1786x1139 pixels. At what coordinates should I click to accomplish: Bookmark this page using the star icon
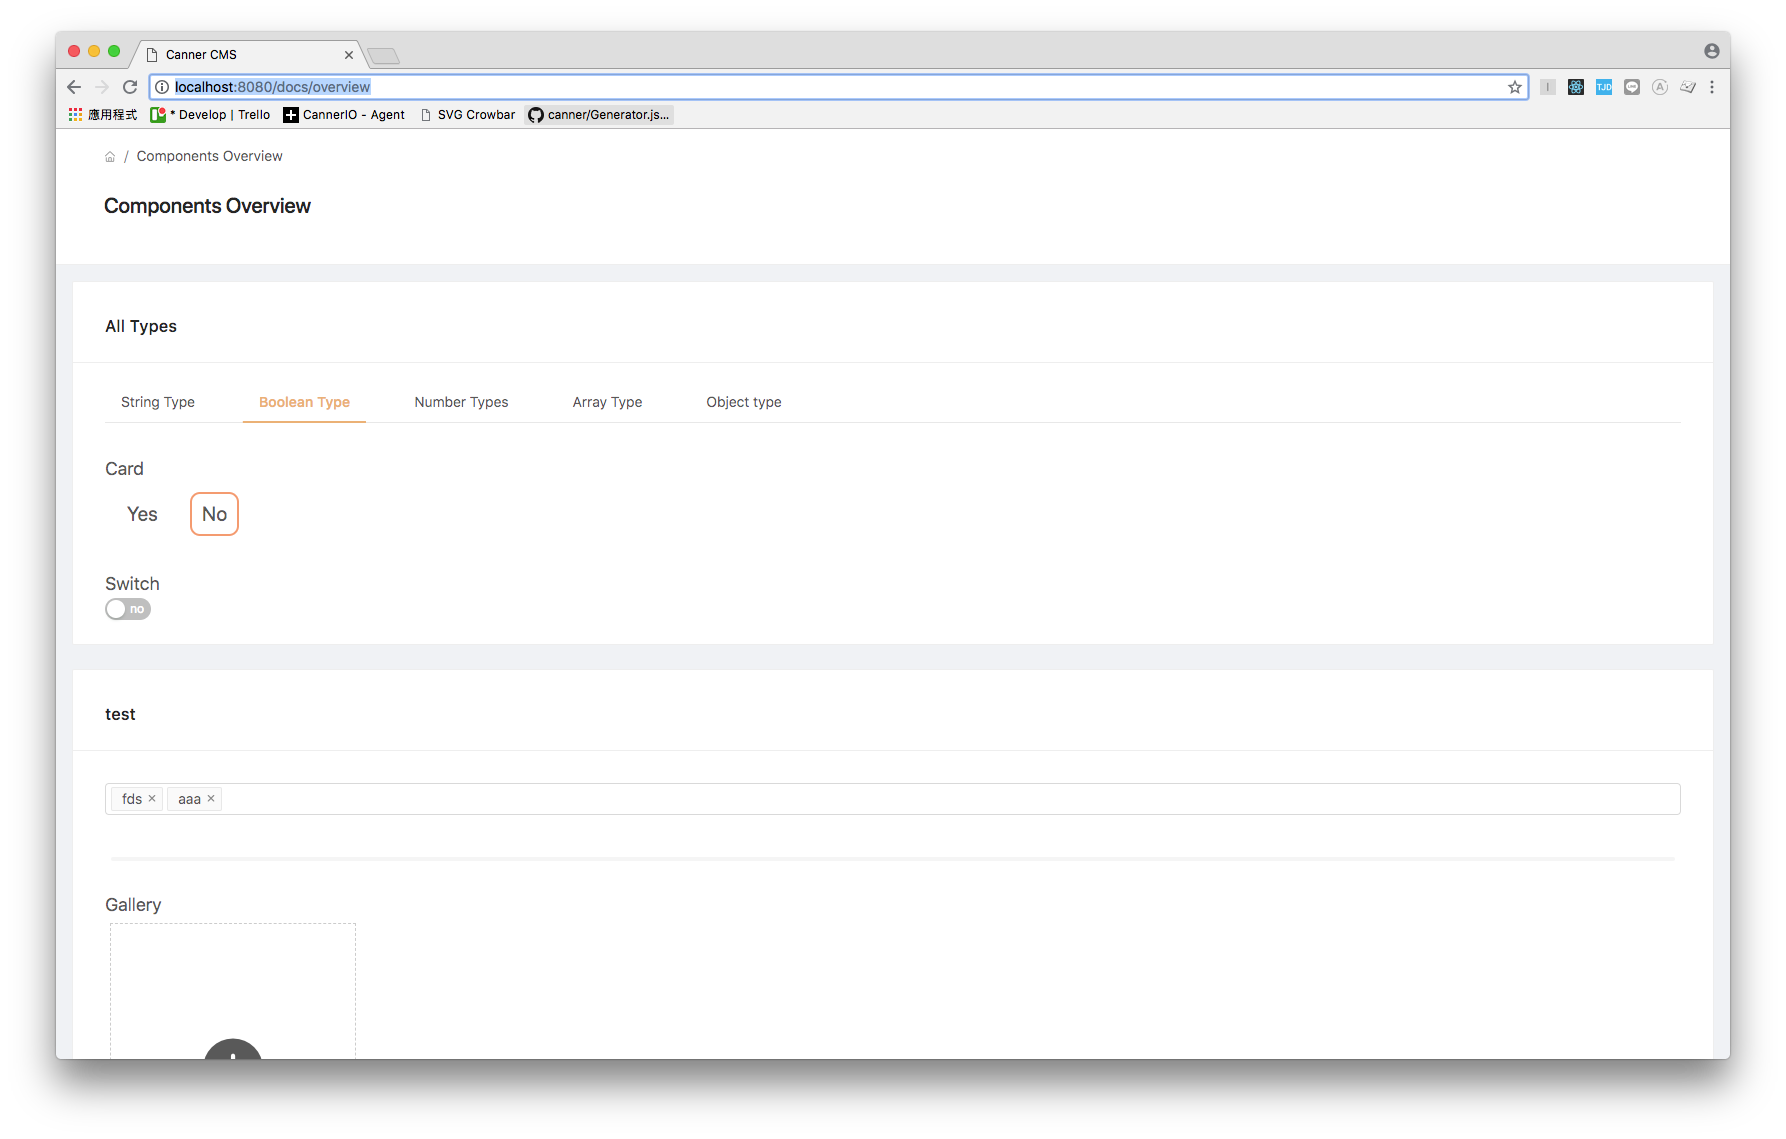pyautogui.click(x=1513, y=87)
